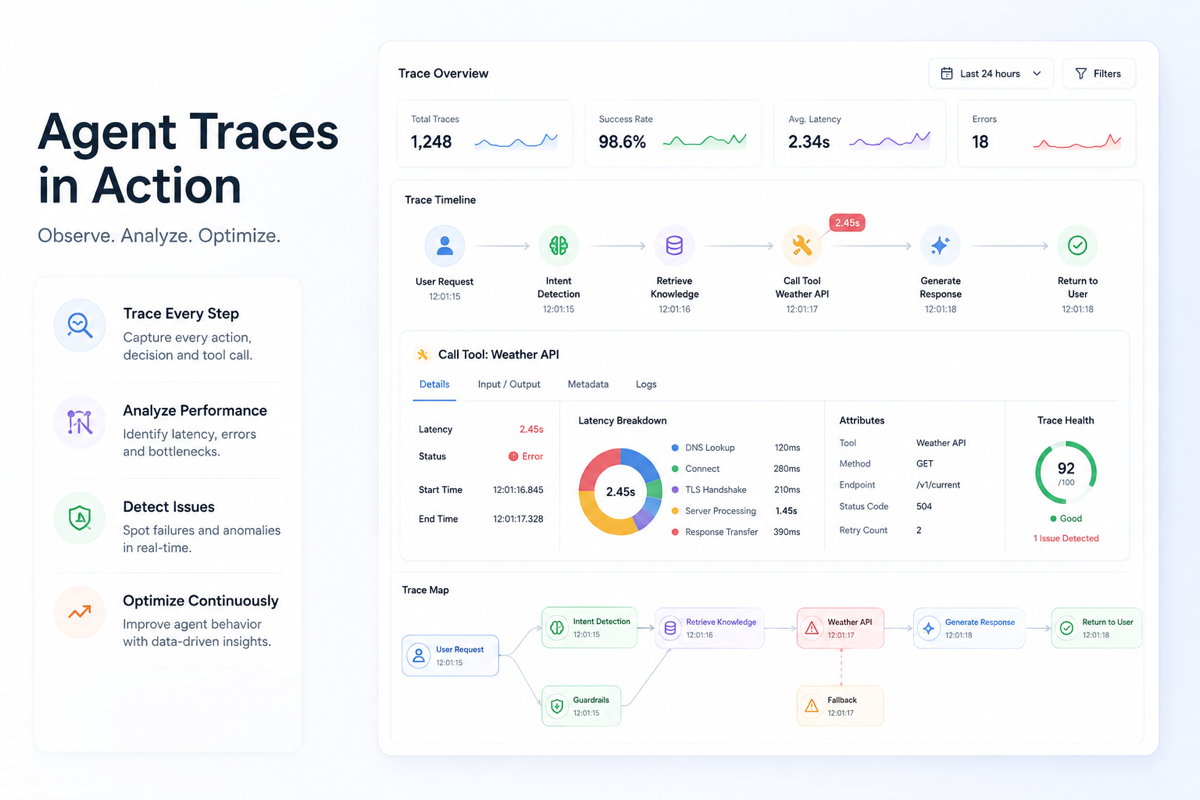Click the latency breakdown donut chart center
The width and height of the screenshot is (1200, 800).
620,492
